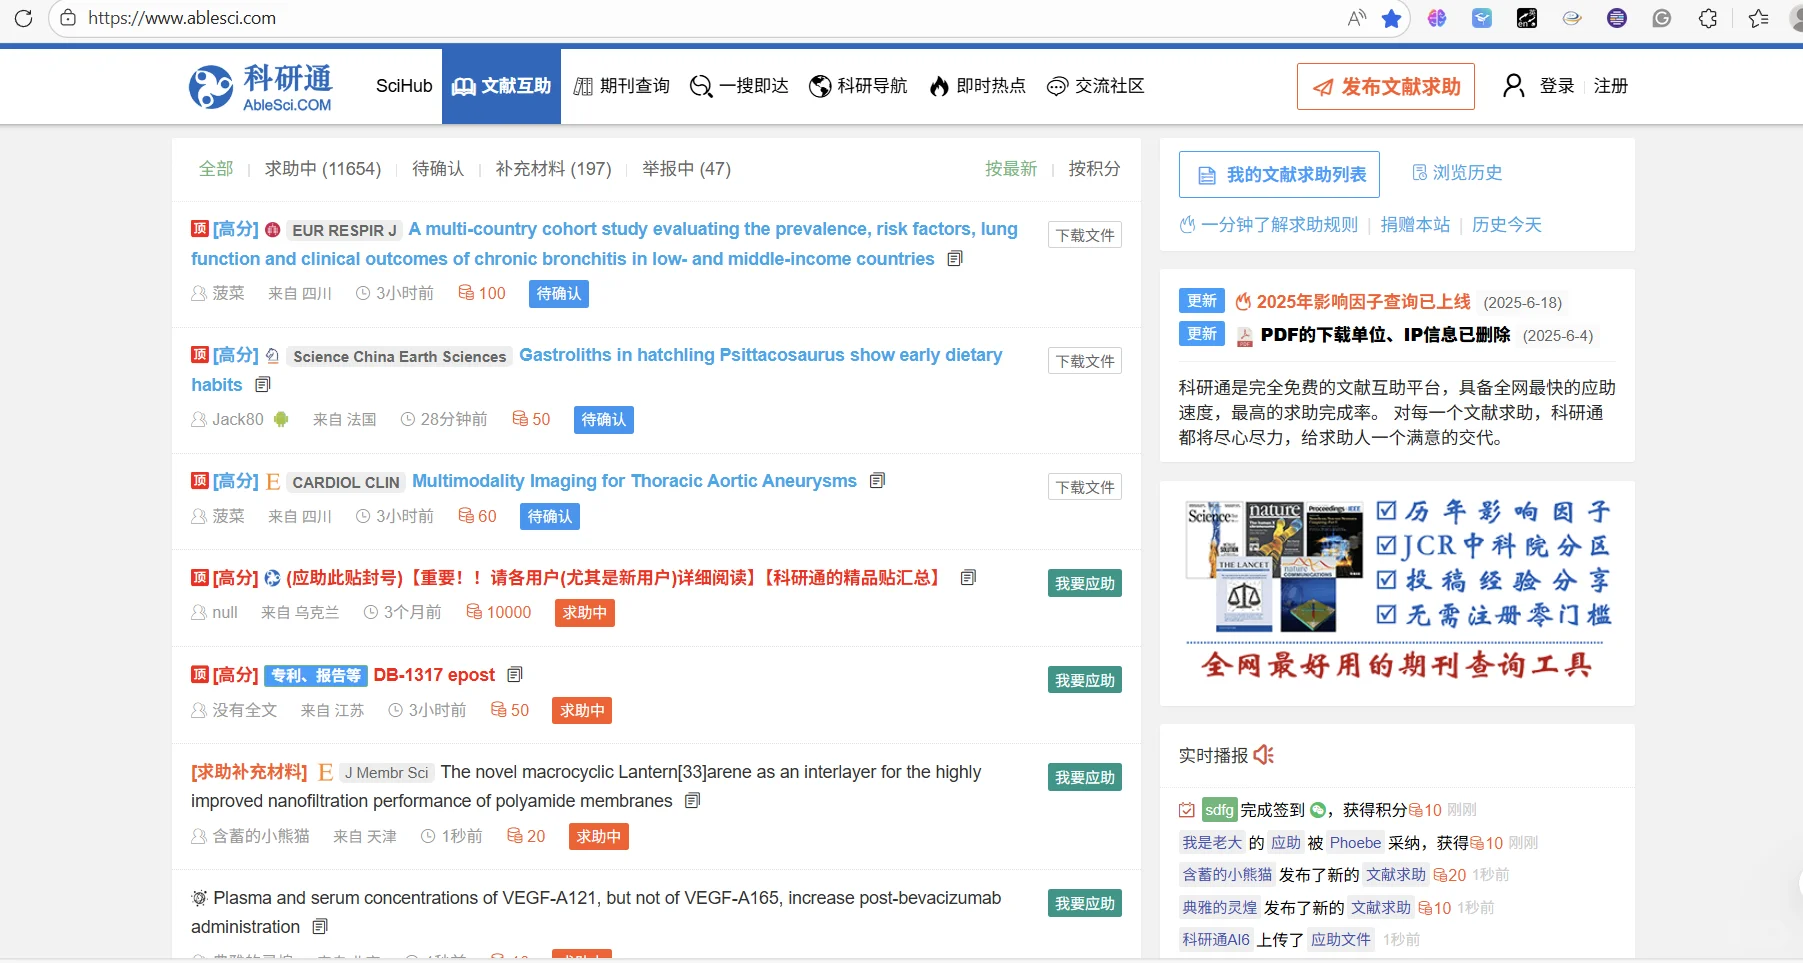Viewport: 1803px width, 963px height.
Task: Open the 科研导航 navigation item
Action: (x=858, y=86)
